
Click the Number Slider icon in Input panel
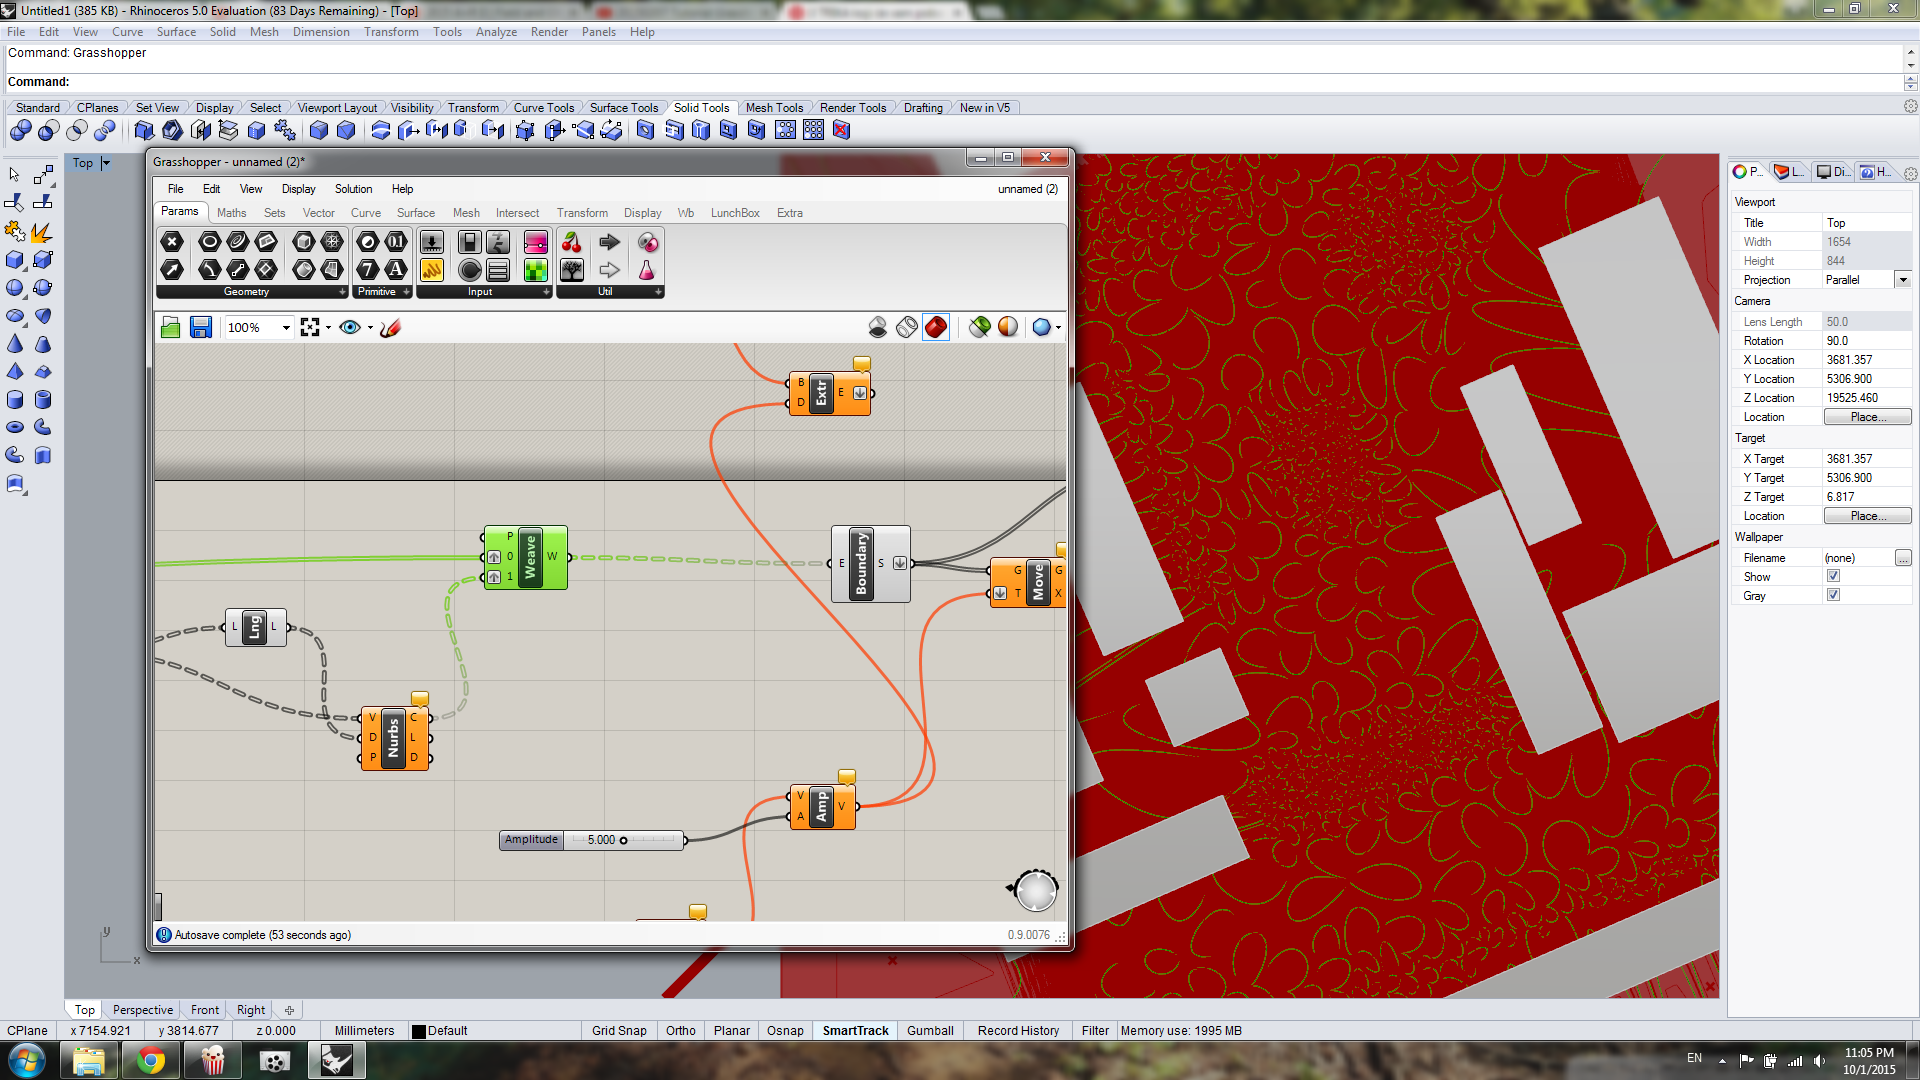432,242
